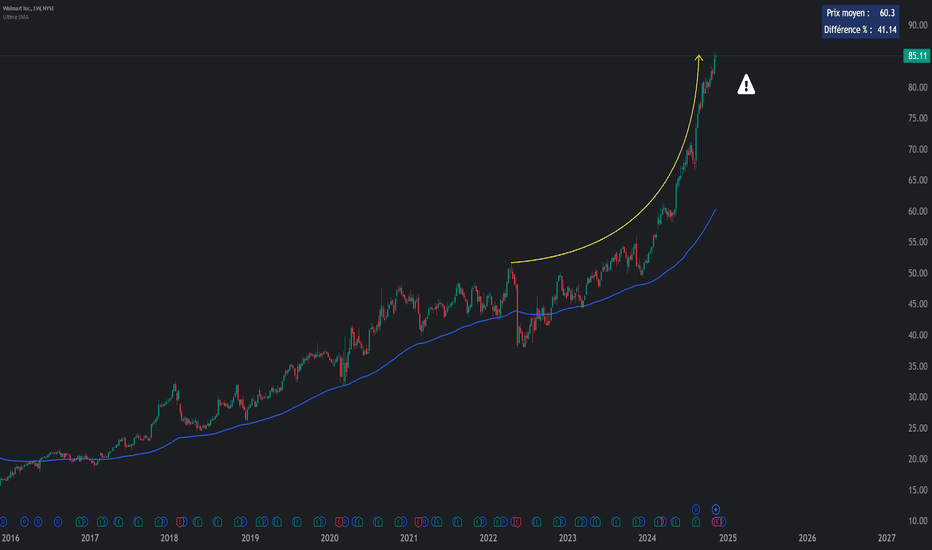Click the 2026 time axis label

(x=807, y=538)
